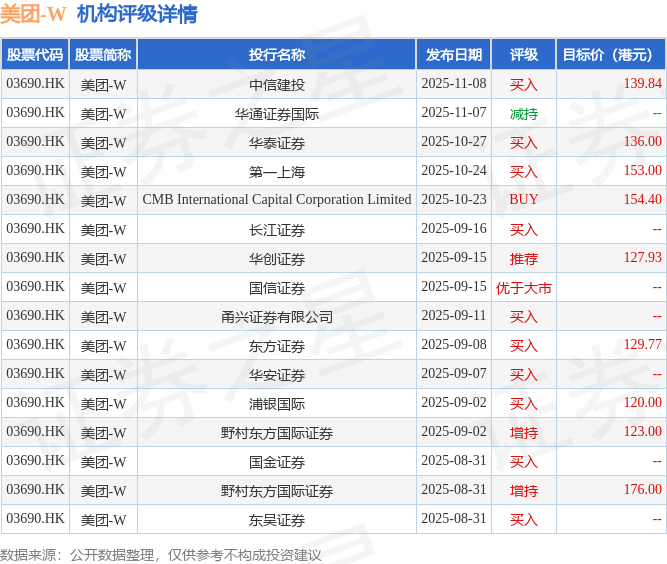Click the BUY rating
Image resolution: width=667 pixels, height=564 pixels.
[524, 199]
